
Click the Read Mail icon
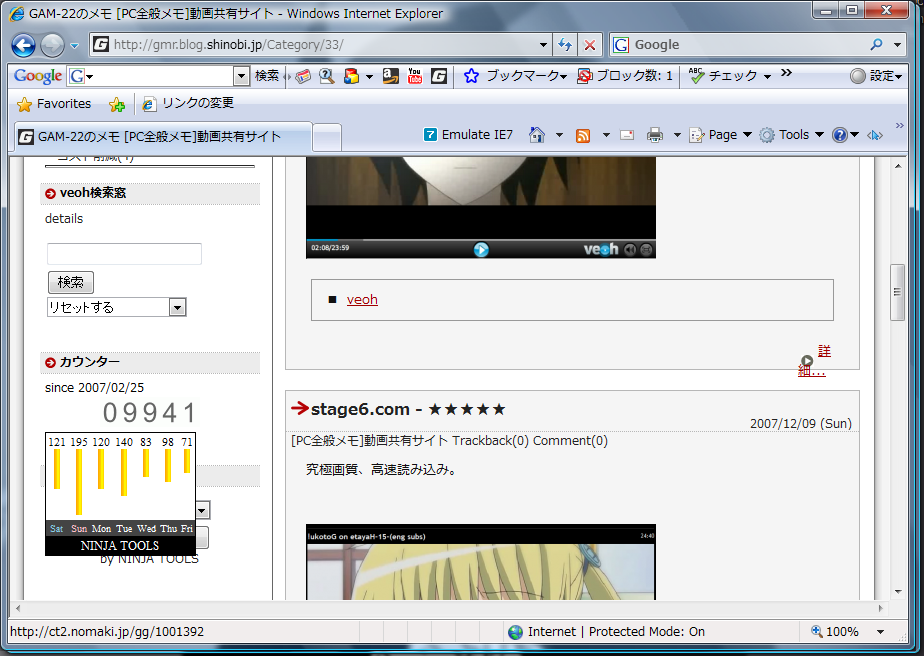pyautogui.click(x=627, y=135)
